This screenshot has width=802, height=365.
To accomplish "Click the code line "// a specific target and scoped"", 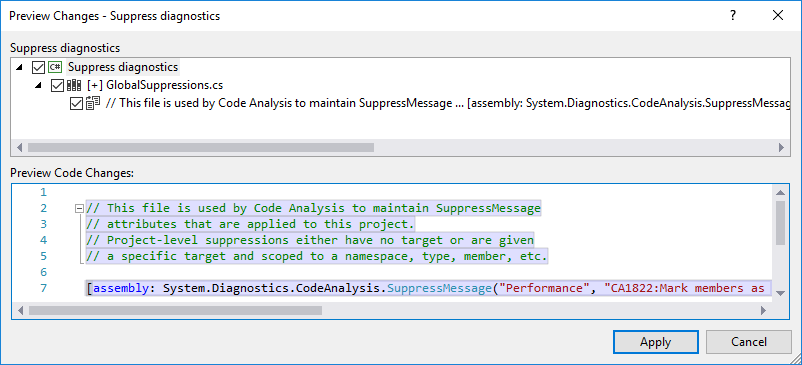I will point(317,256).
